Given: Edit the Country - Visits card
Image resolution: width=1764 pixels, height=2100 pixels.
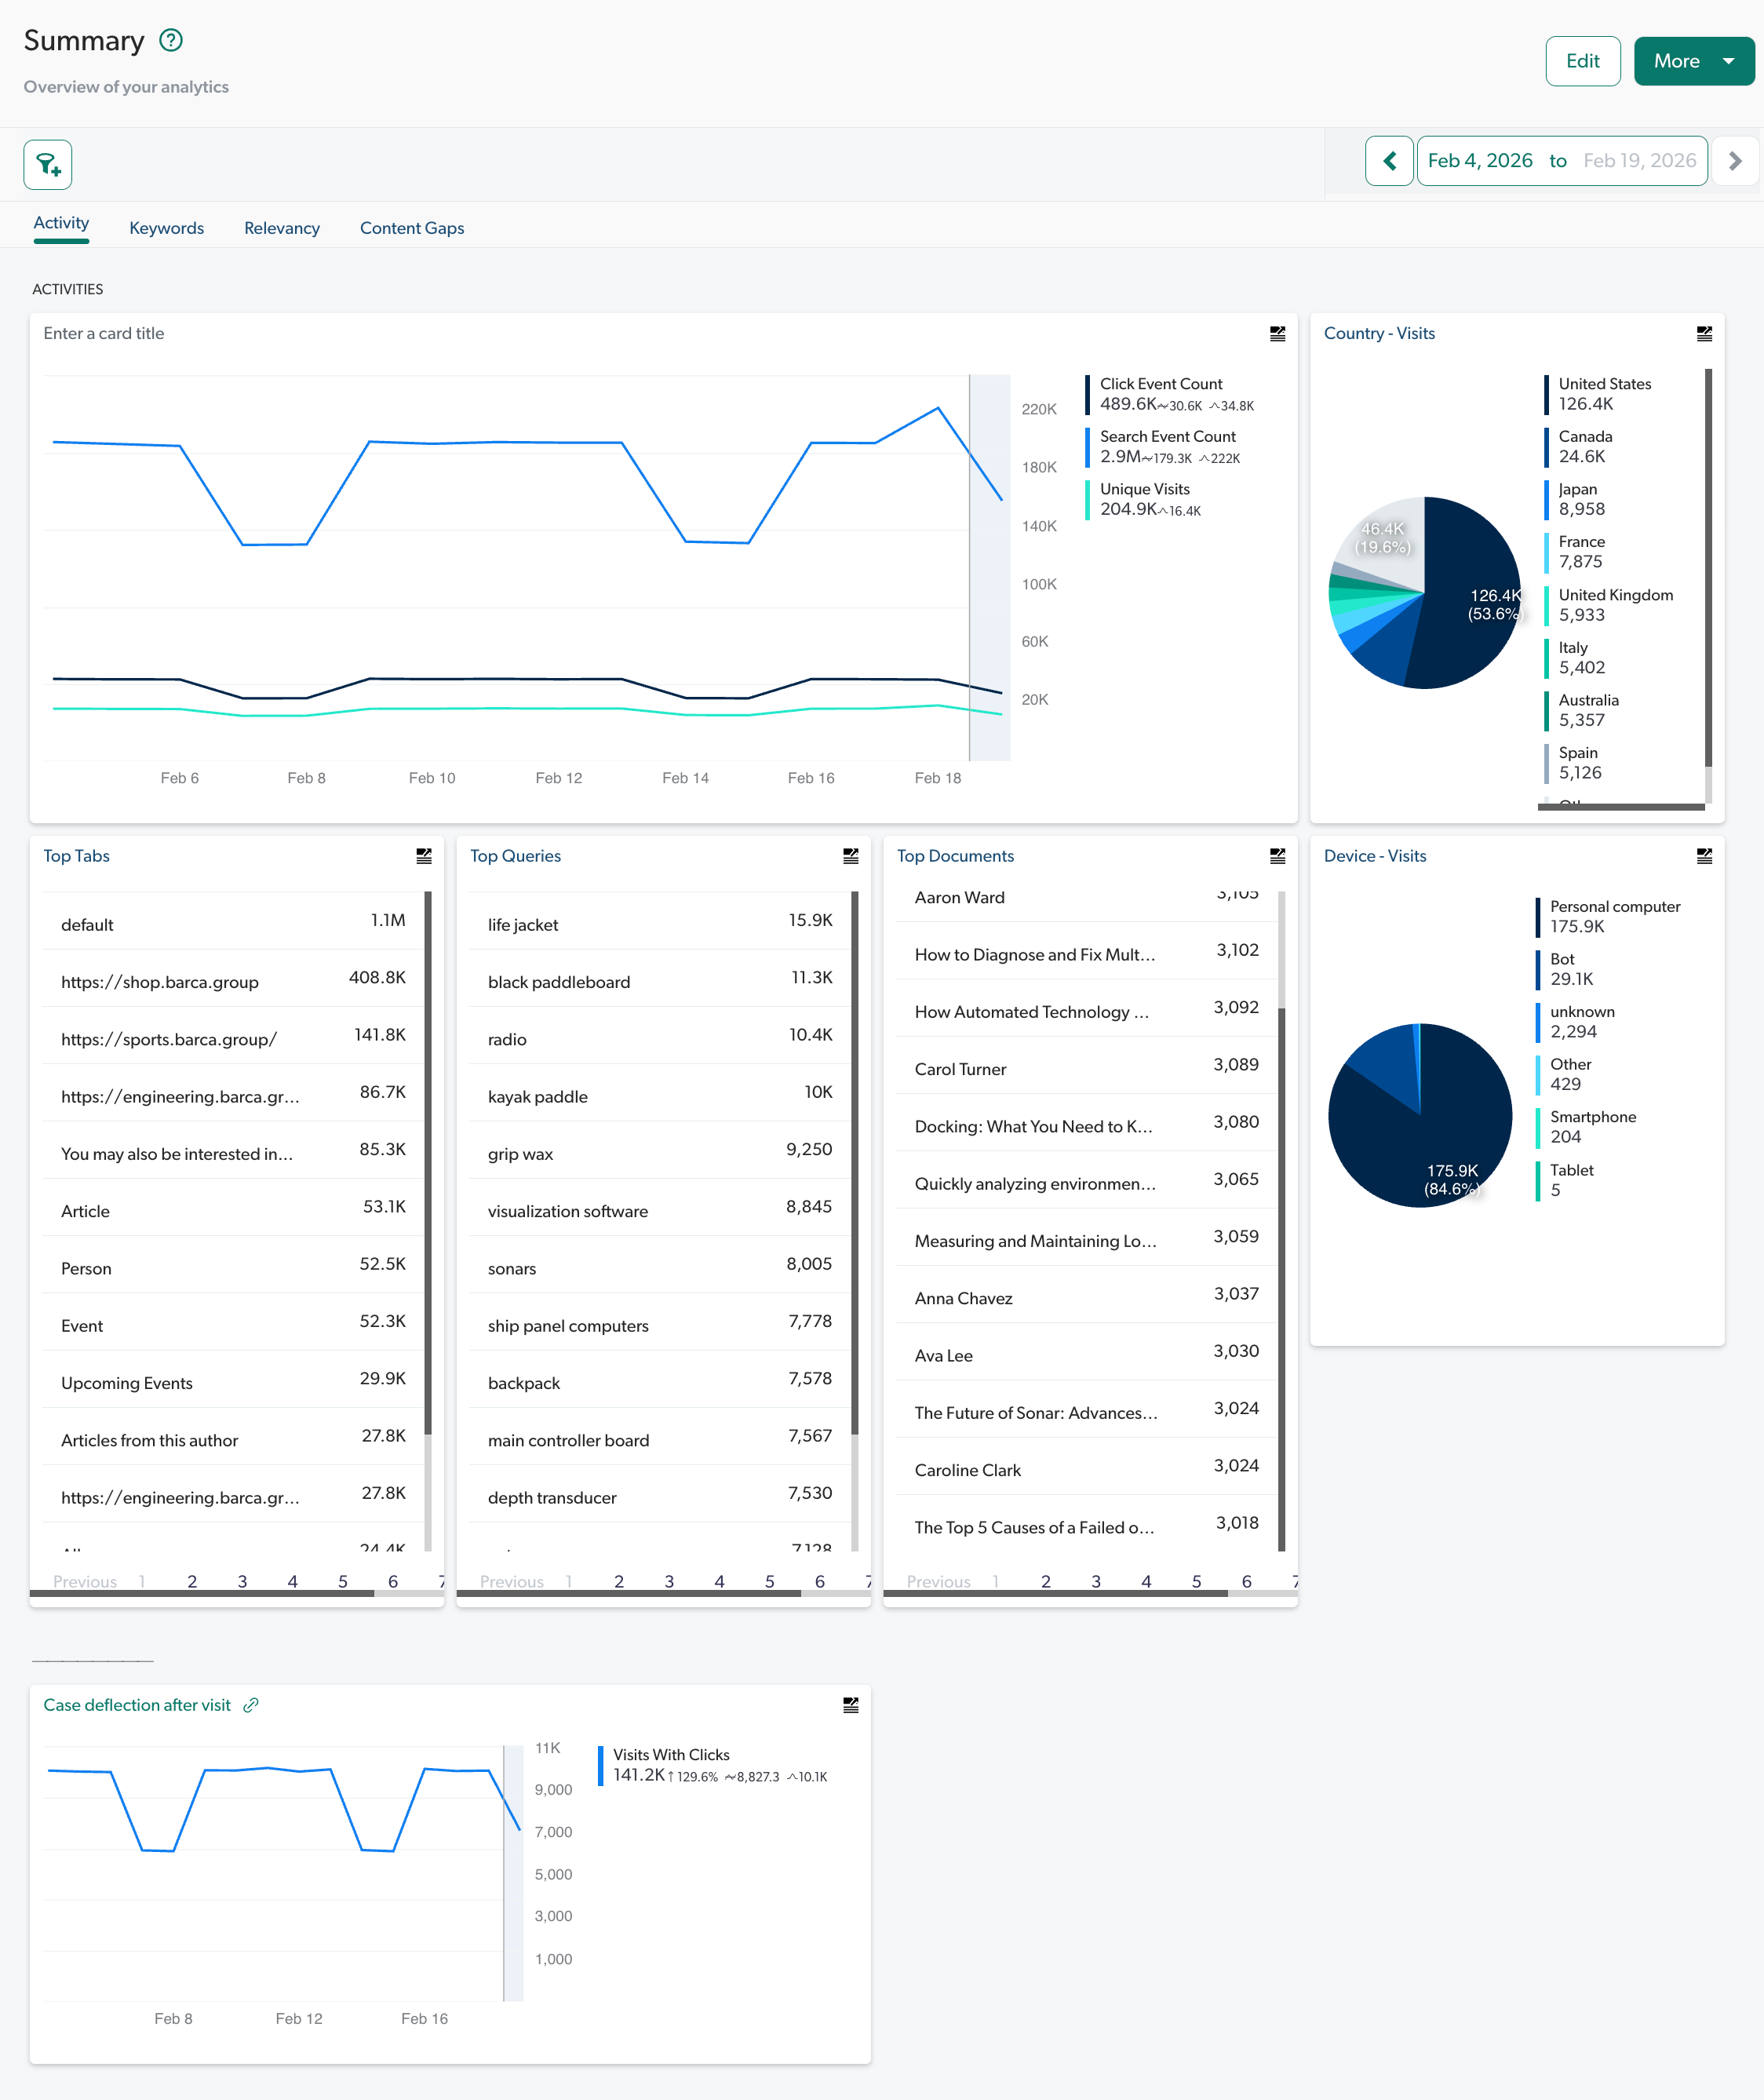Looking at the screenshot, I should click(x=1703, y=334).
